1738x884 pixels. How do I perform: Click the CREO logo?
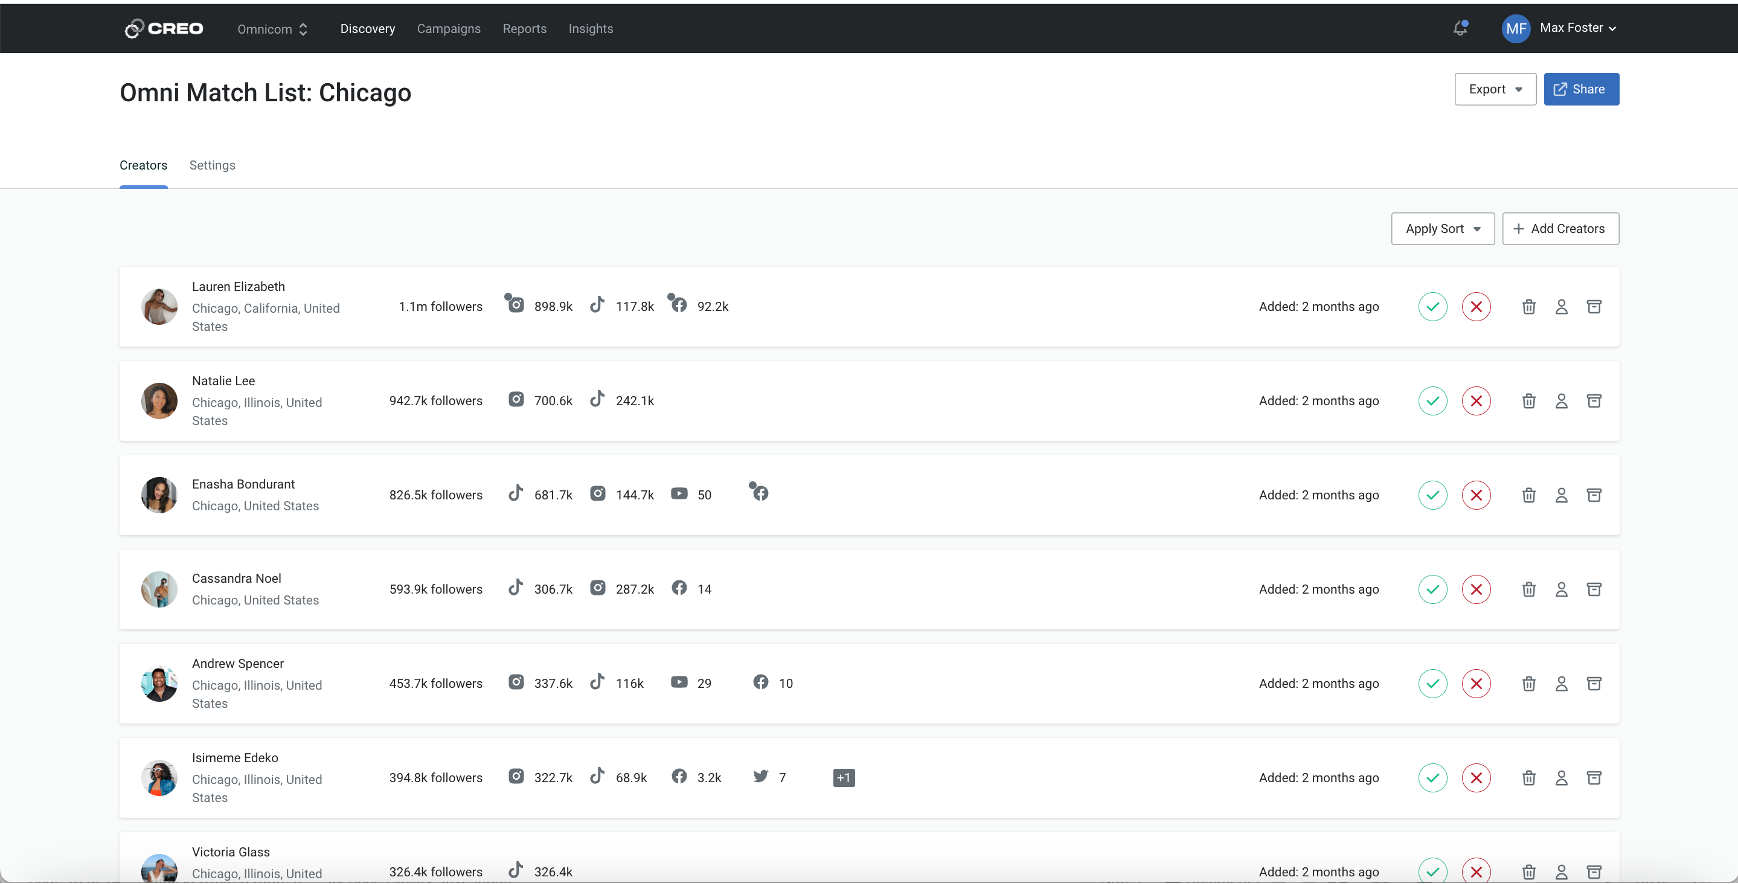(164, 29)
